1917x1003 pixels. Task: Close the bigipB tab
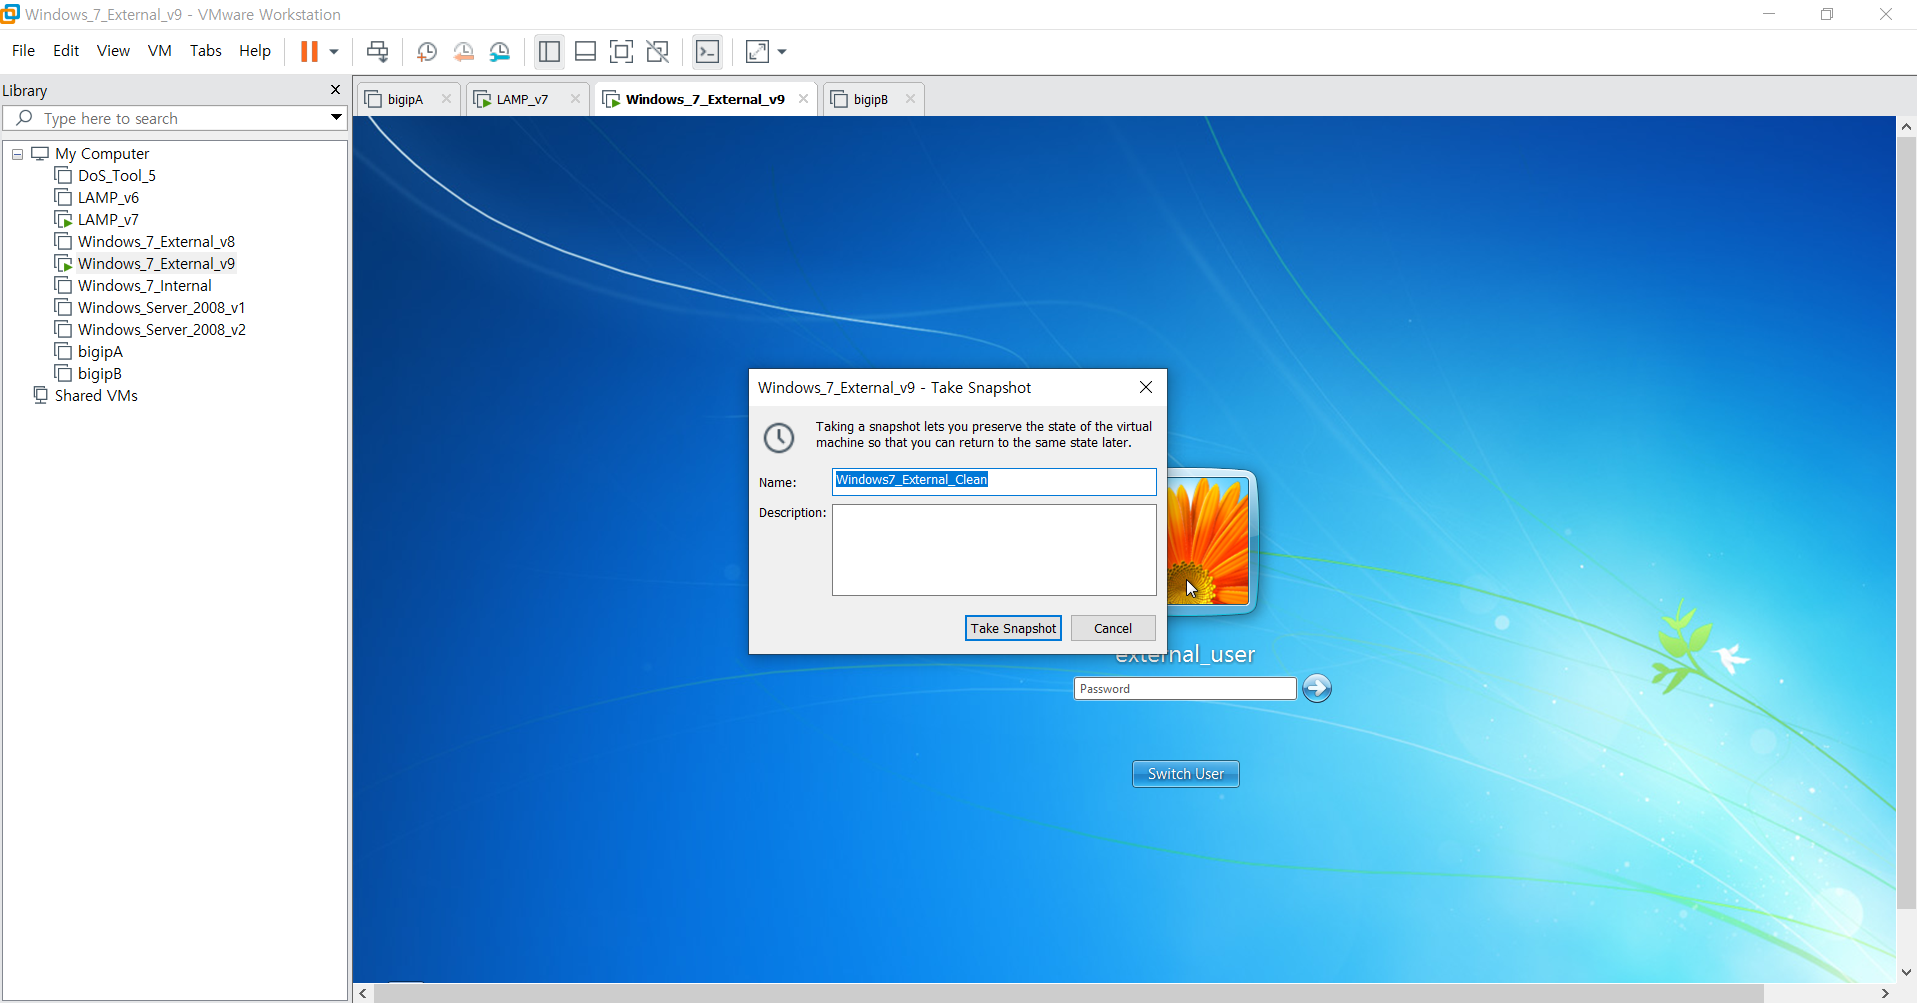pos(910,98)
